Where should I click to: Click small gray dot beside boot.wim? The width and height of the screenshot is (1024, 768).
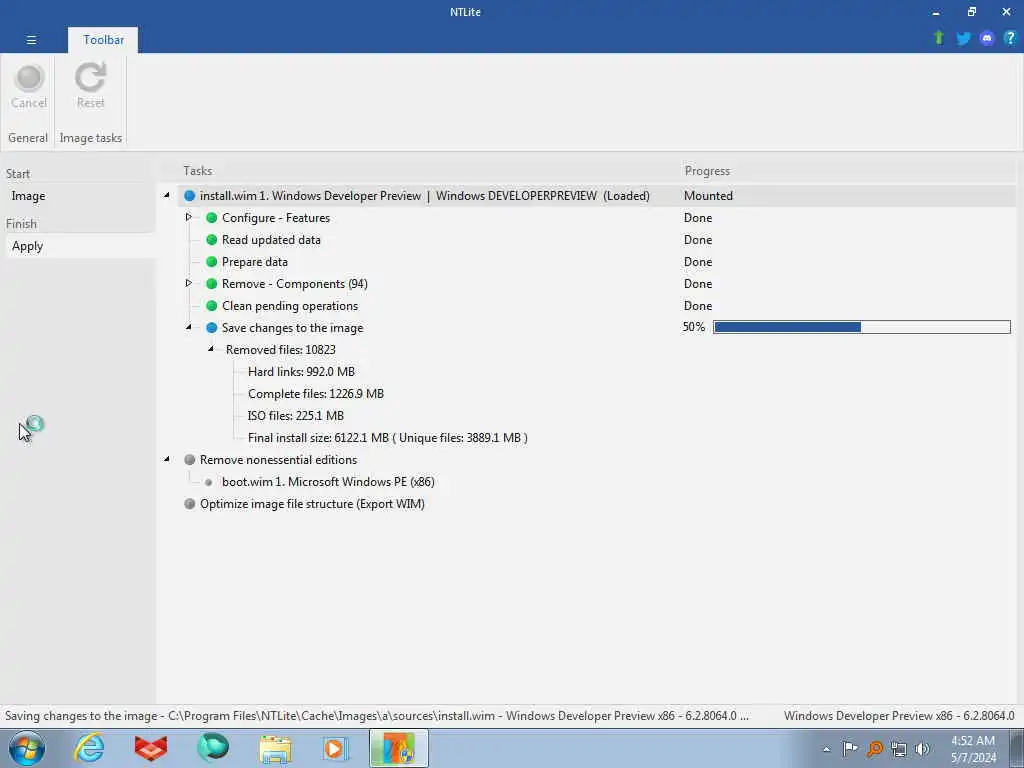208,483
